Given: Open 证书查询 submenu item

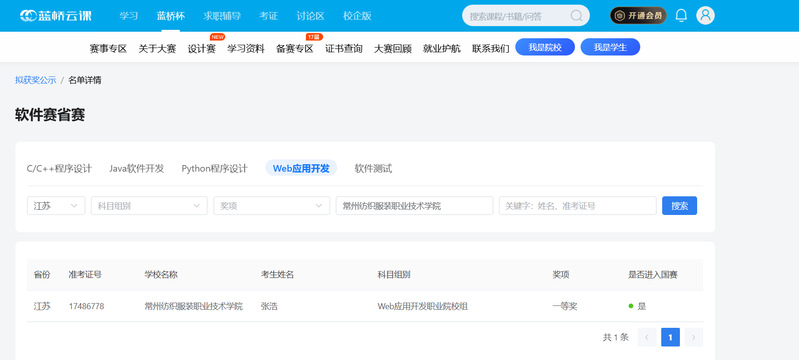Looking at the screenshot, I should [343, 48].
